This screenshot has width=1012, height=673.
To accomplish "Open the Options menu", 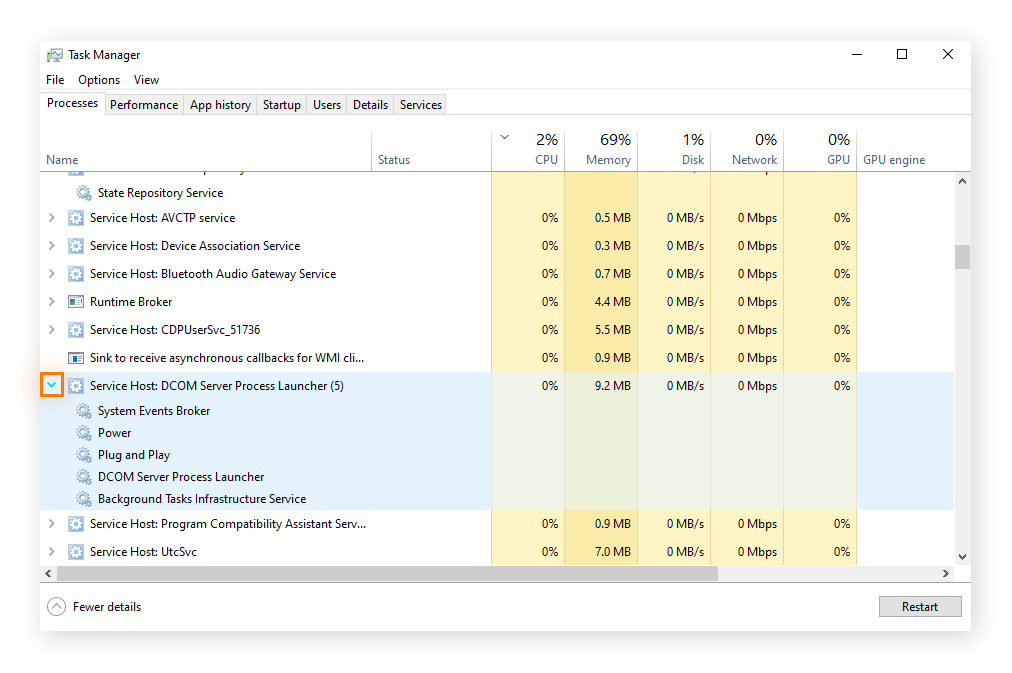I will click(99, 80).
